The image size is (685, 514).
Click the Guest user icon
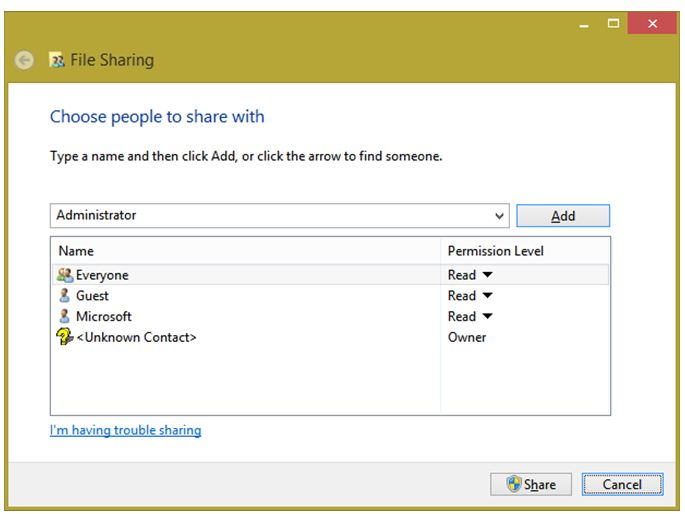coord(65,296)
